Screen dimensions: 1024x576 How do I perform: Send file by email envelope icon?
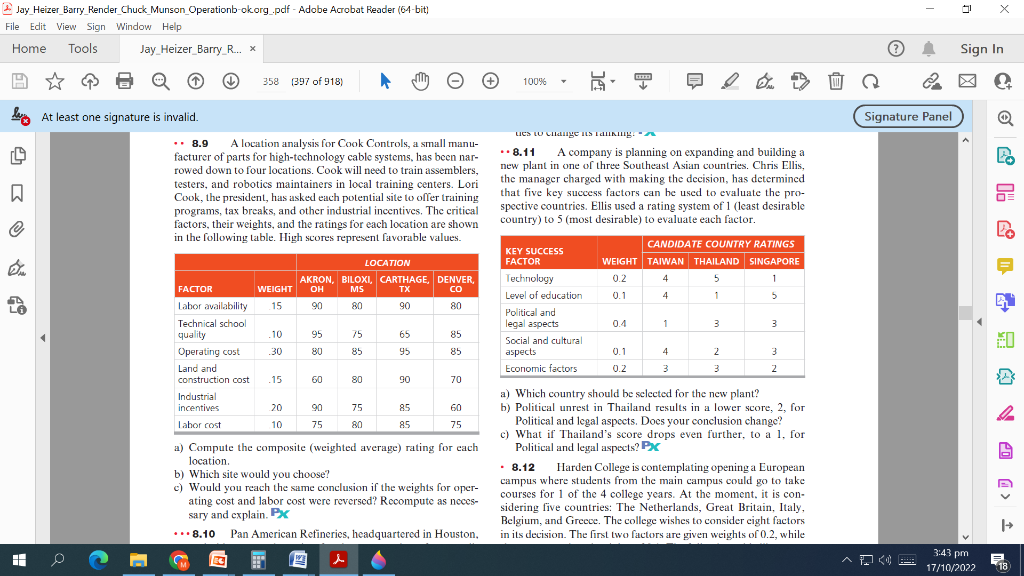click(x=967, y=81)
